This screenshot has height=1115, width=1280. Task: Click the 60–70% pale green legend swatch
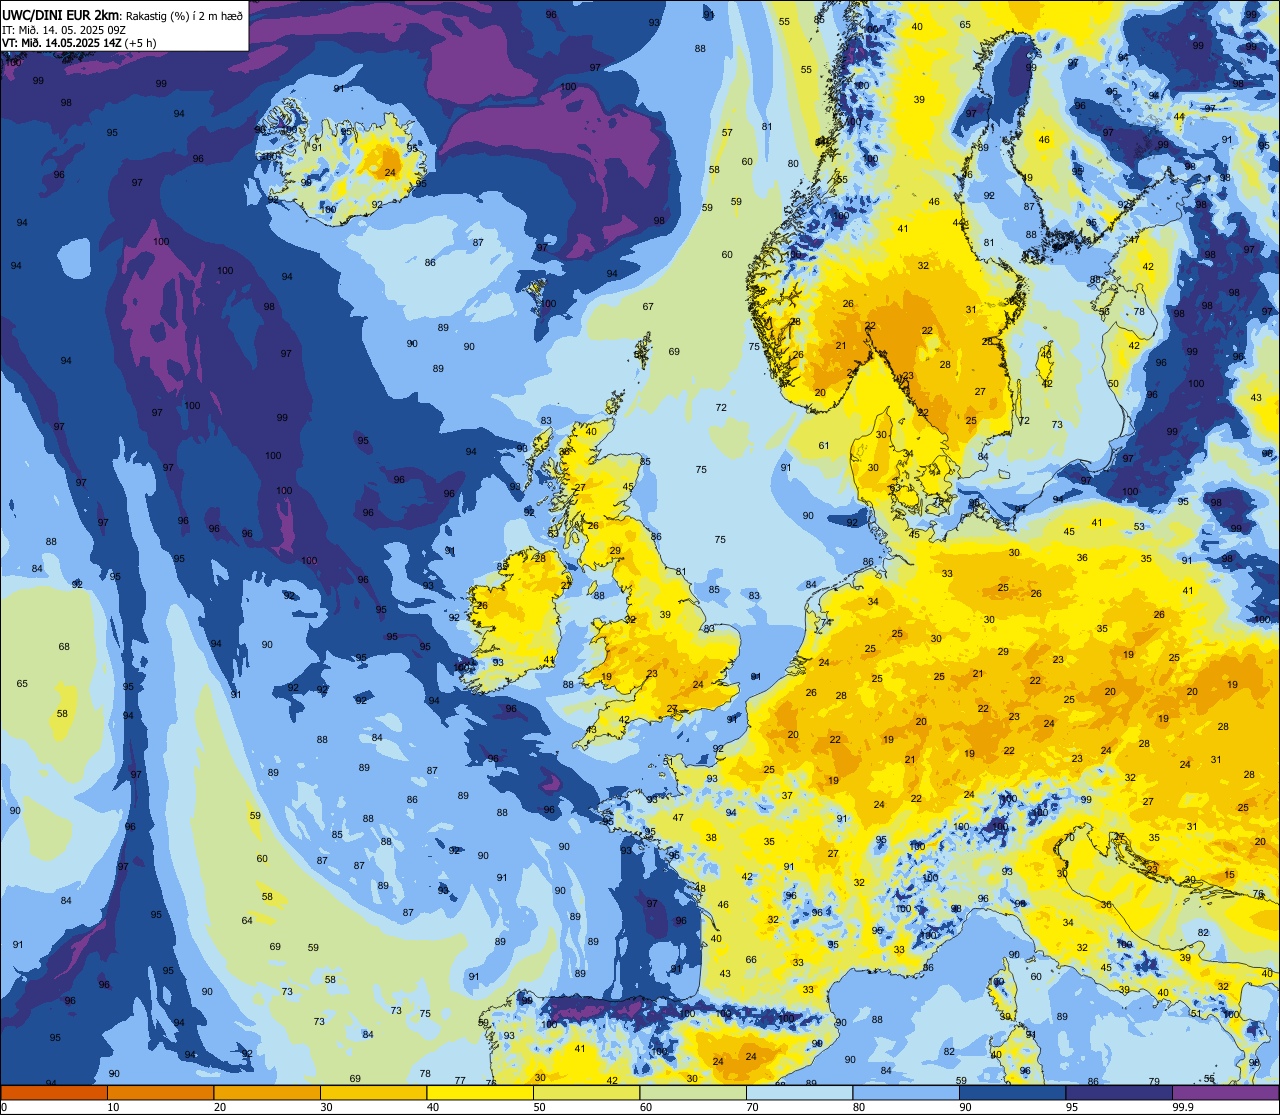(693, 1092)
